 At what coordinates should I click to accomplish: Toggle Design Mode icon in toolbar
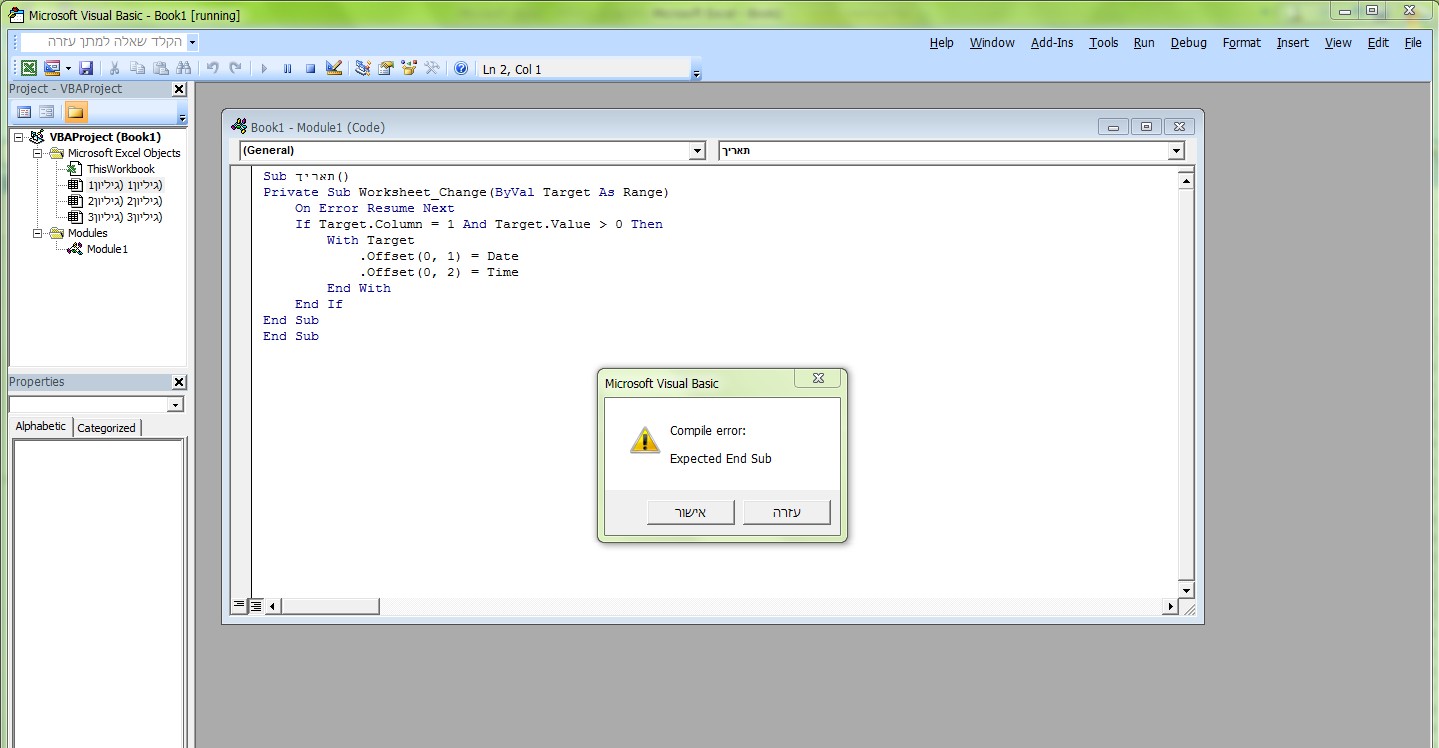(x=334, y=68)
